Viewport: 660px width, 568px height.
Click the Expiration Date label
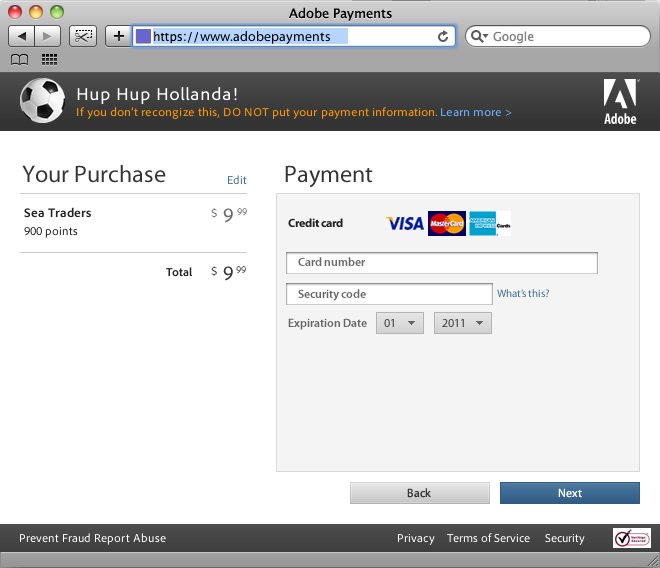[327, 323]
